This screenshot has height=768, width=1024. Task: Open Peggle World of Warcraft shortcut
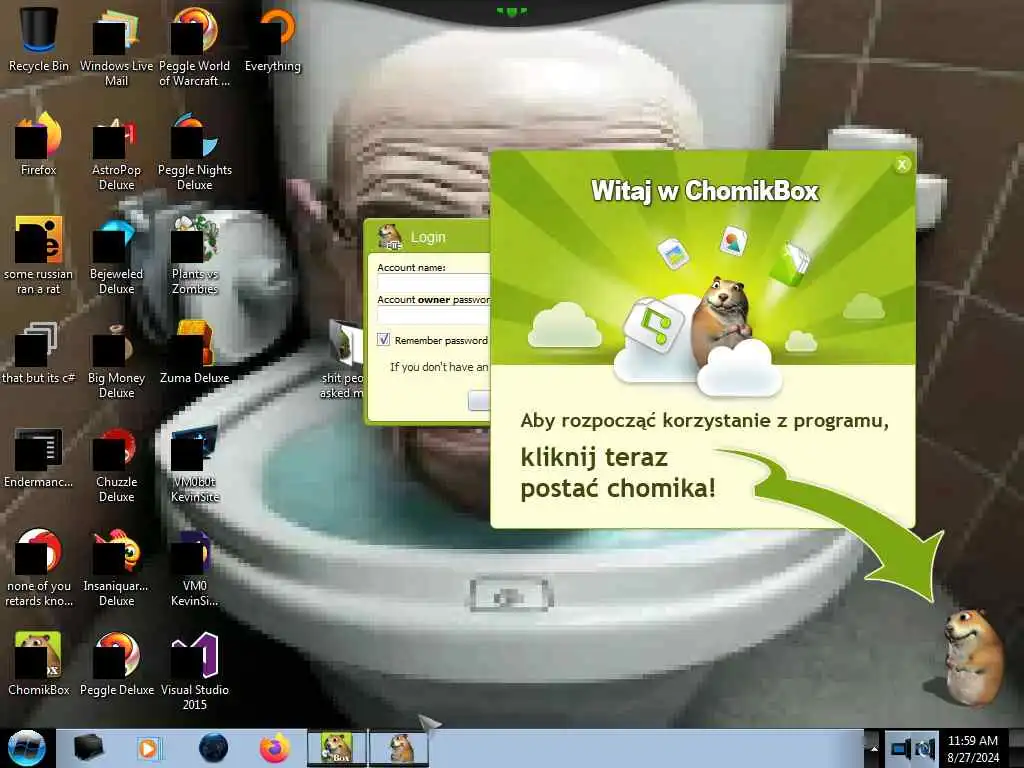195,46
